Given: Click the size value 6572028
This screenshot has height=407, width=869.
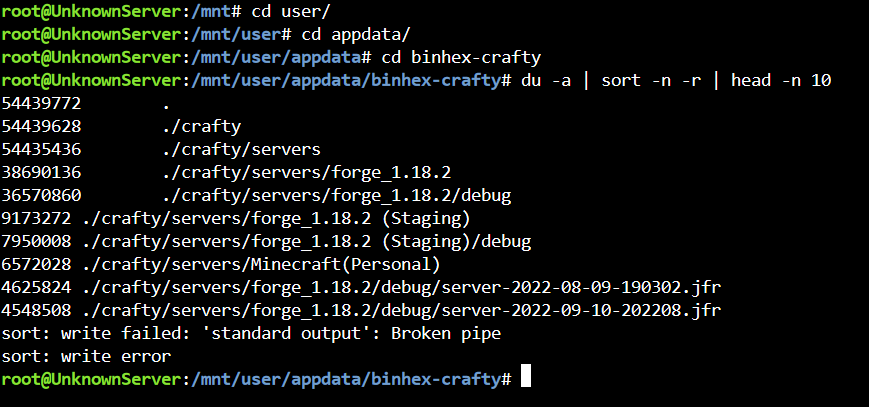Looking at the screenshot, I should pyautogui.click(x=36, y=264).
